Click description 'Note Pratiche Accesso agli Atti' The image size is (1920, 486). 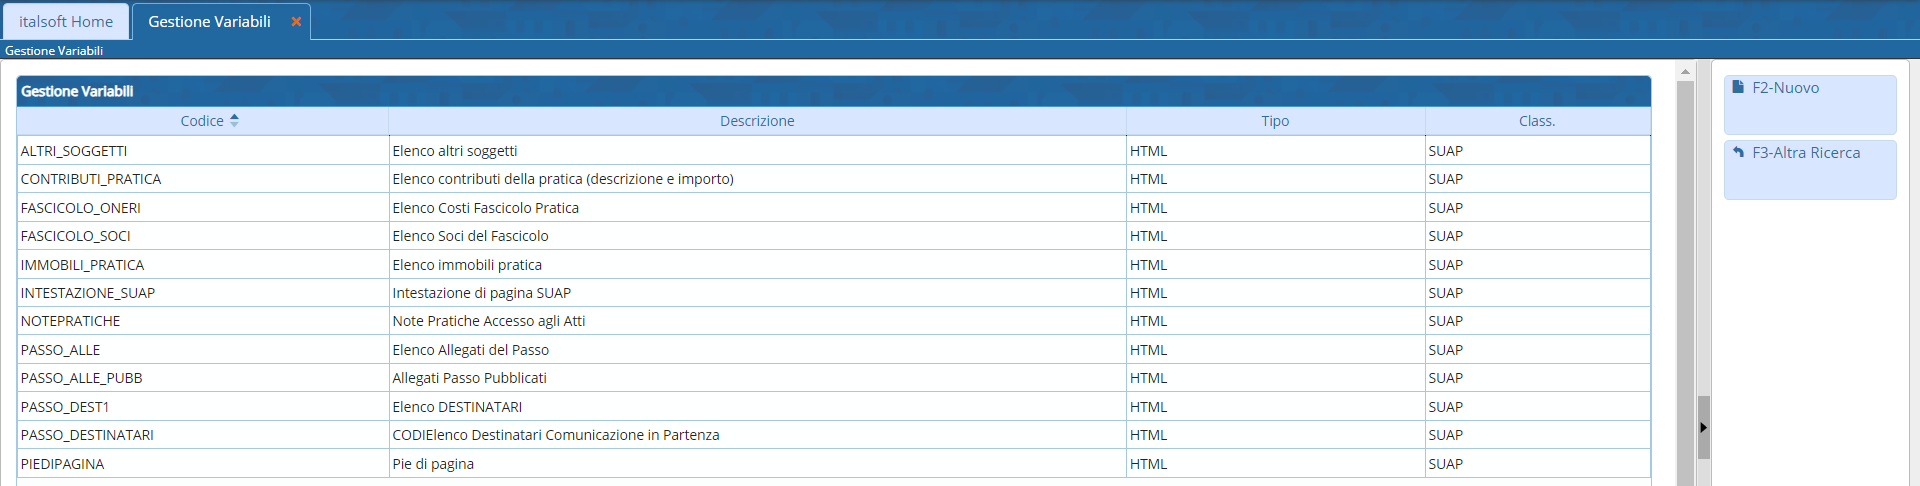tap(489, 321)
